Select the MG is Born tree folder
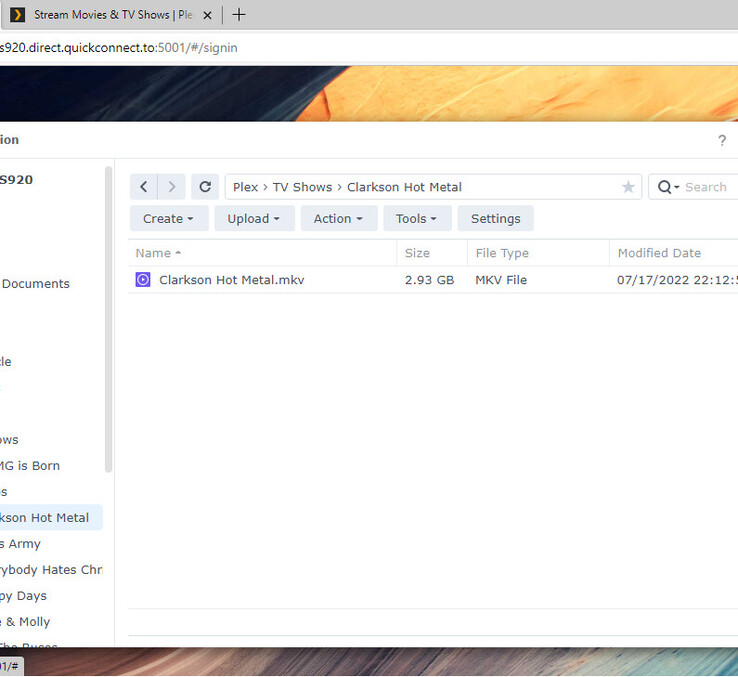Screen dimensions: 738x677 pyautogui.click(x=30, y=466)
